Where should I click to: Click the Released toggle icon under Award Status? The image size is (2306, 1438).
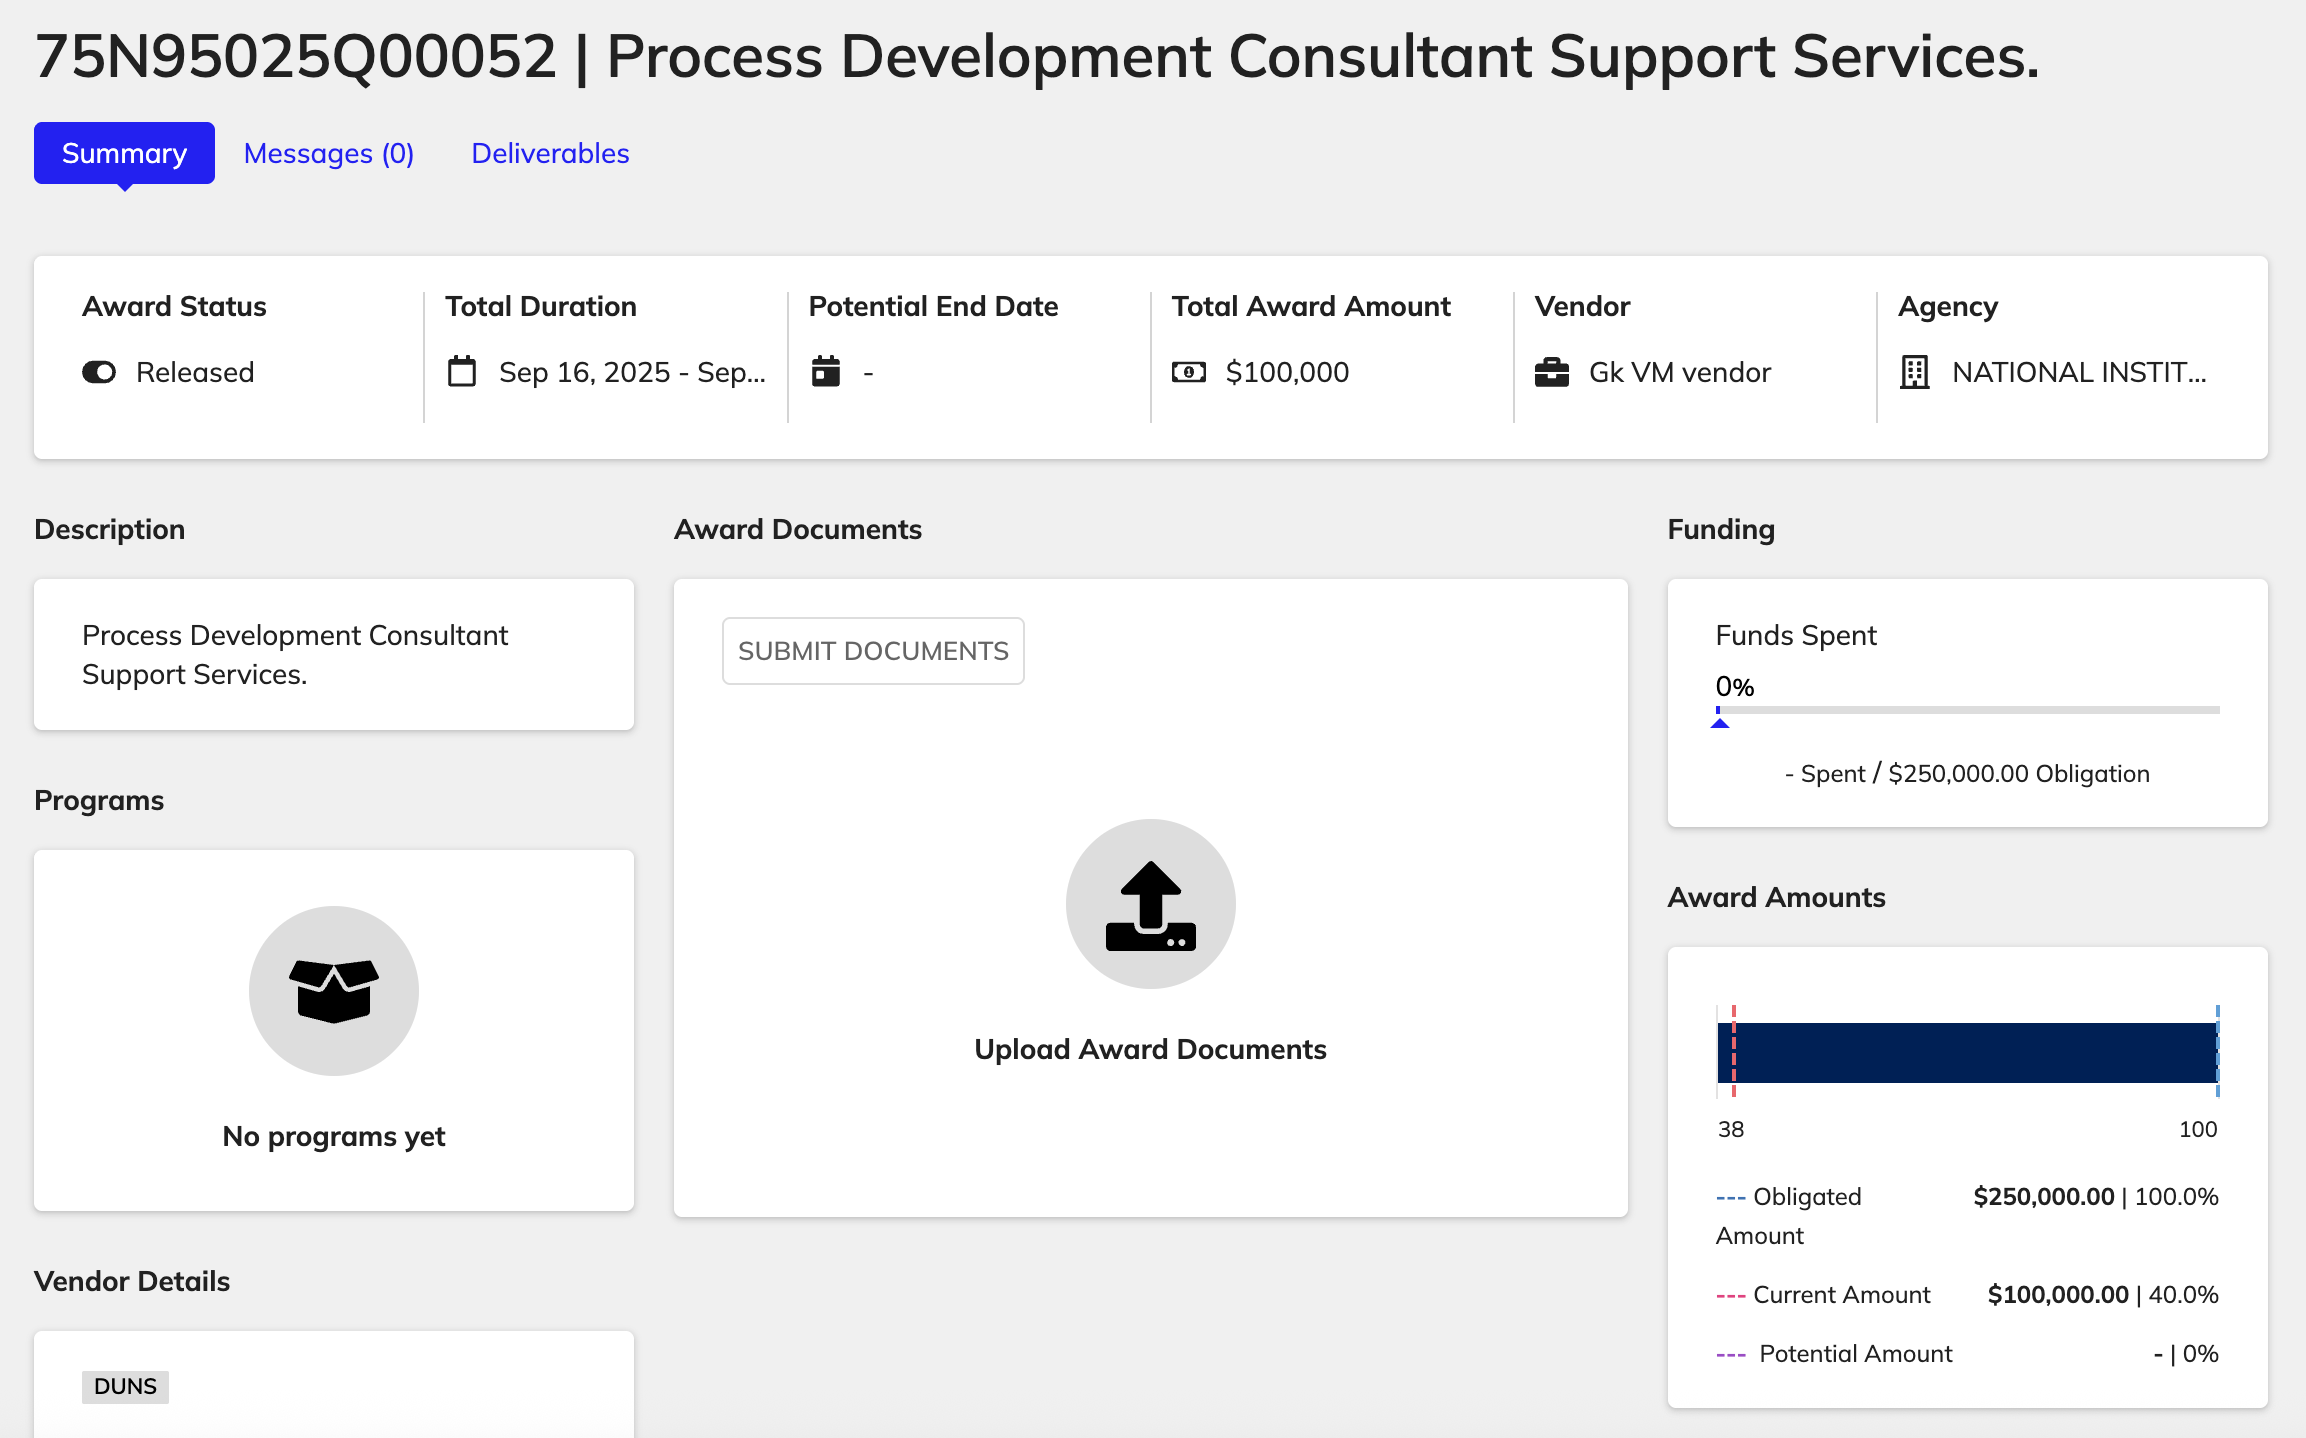(x=99, y=372)
